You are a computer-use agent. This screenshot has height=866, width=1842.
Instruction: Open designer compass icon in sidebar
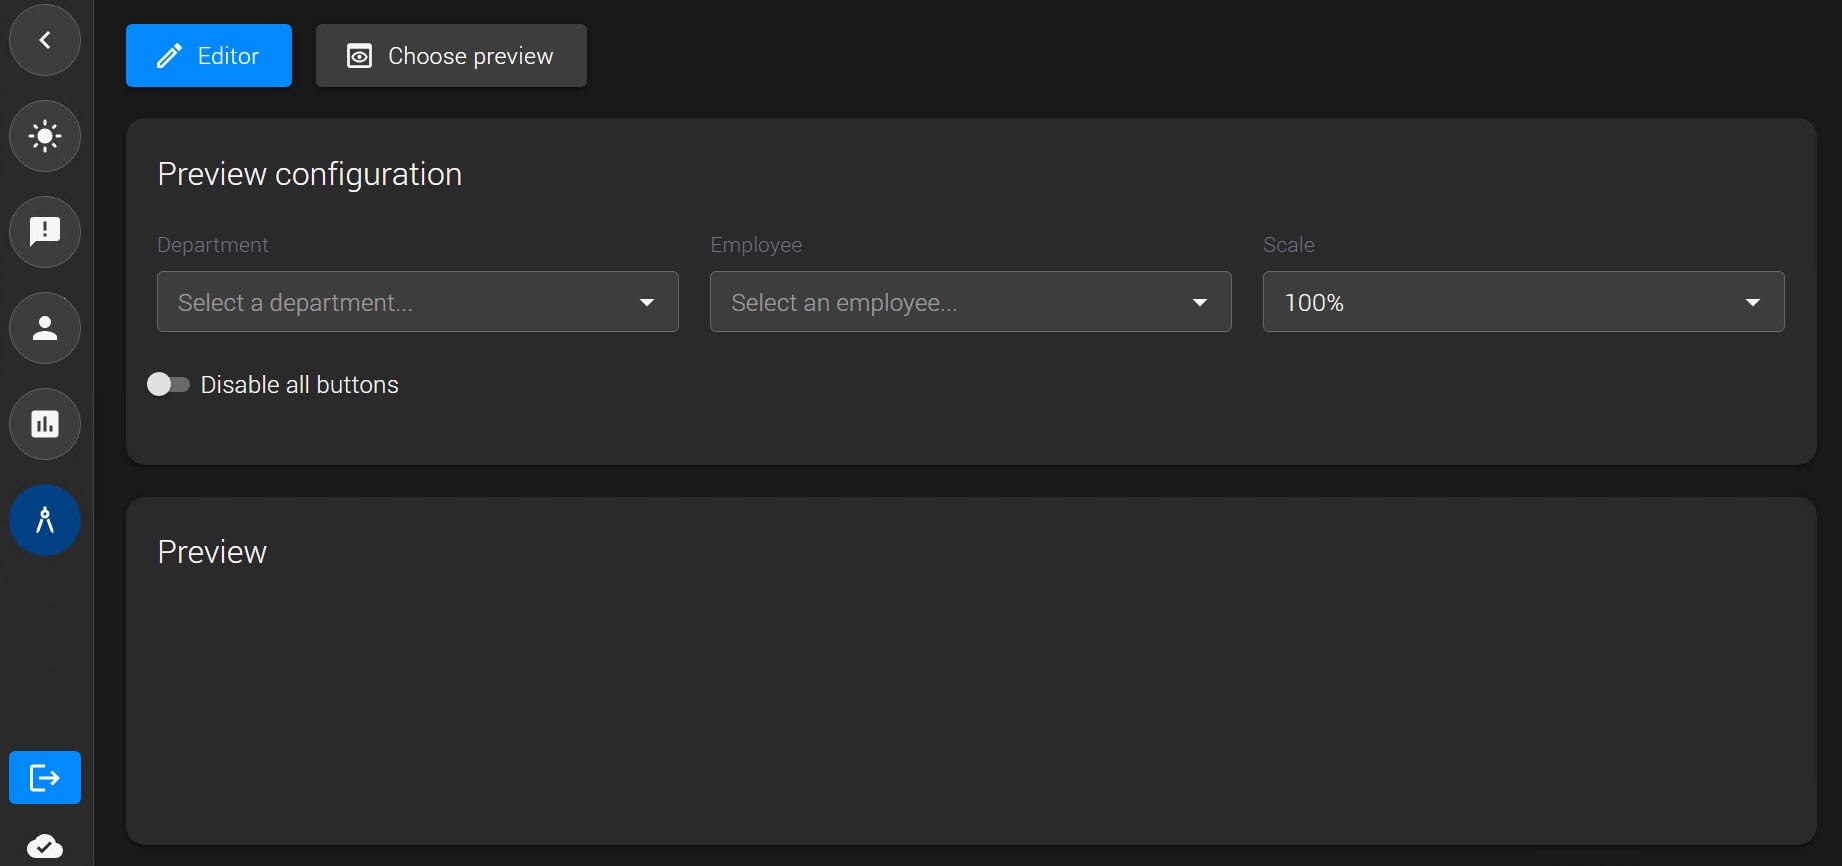[x=45, y=520]
